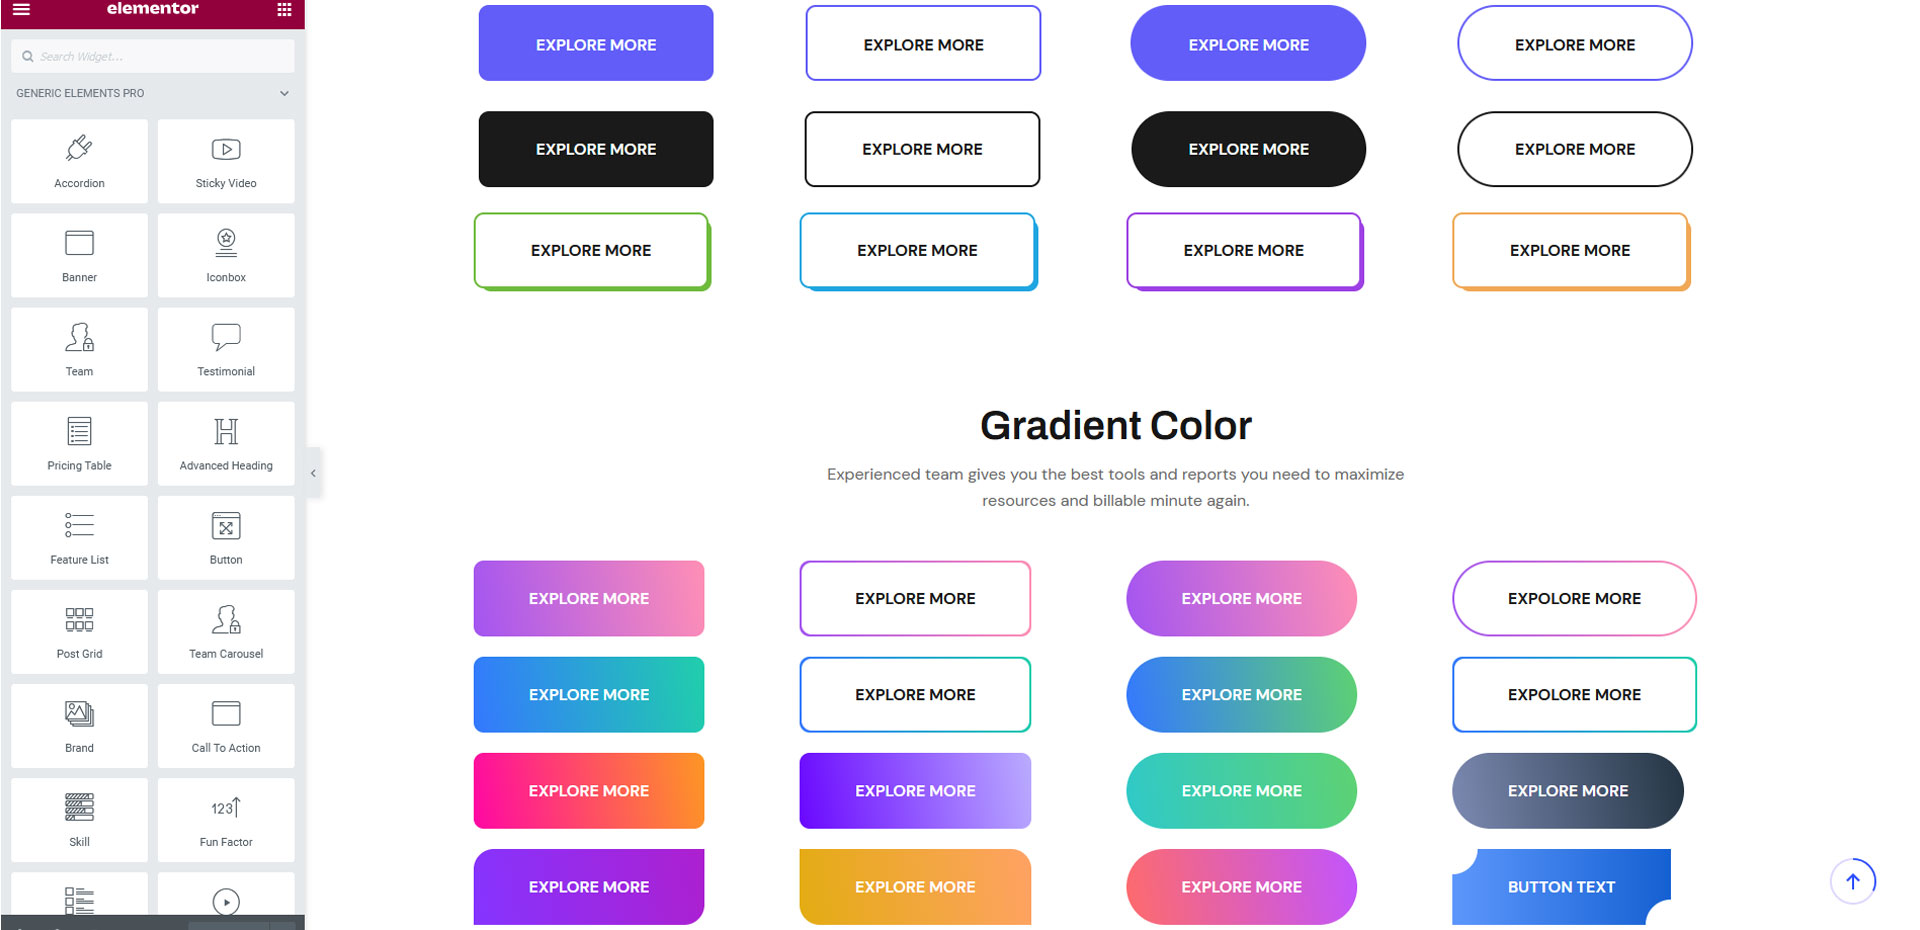Collapse the Elementor widget panel sidebar
Screen dimensions: 1920x930
point(312,472)
